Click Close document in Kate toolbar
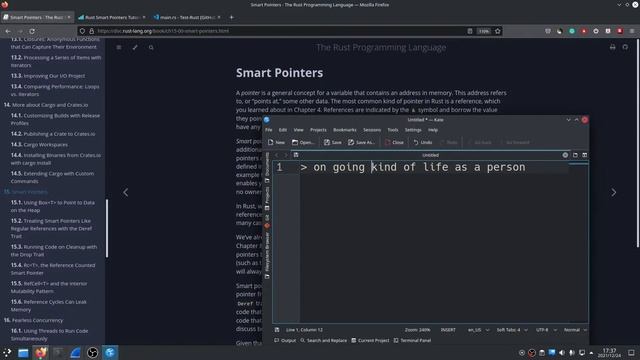This screenshot has width=640, height=360. 394,142
